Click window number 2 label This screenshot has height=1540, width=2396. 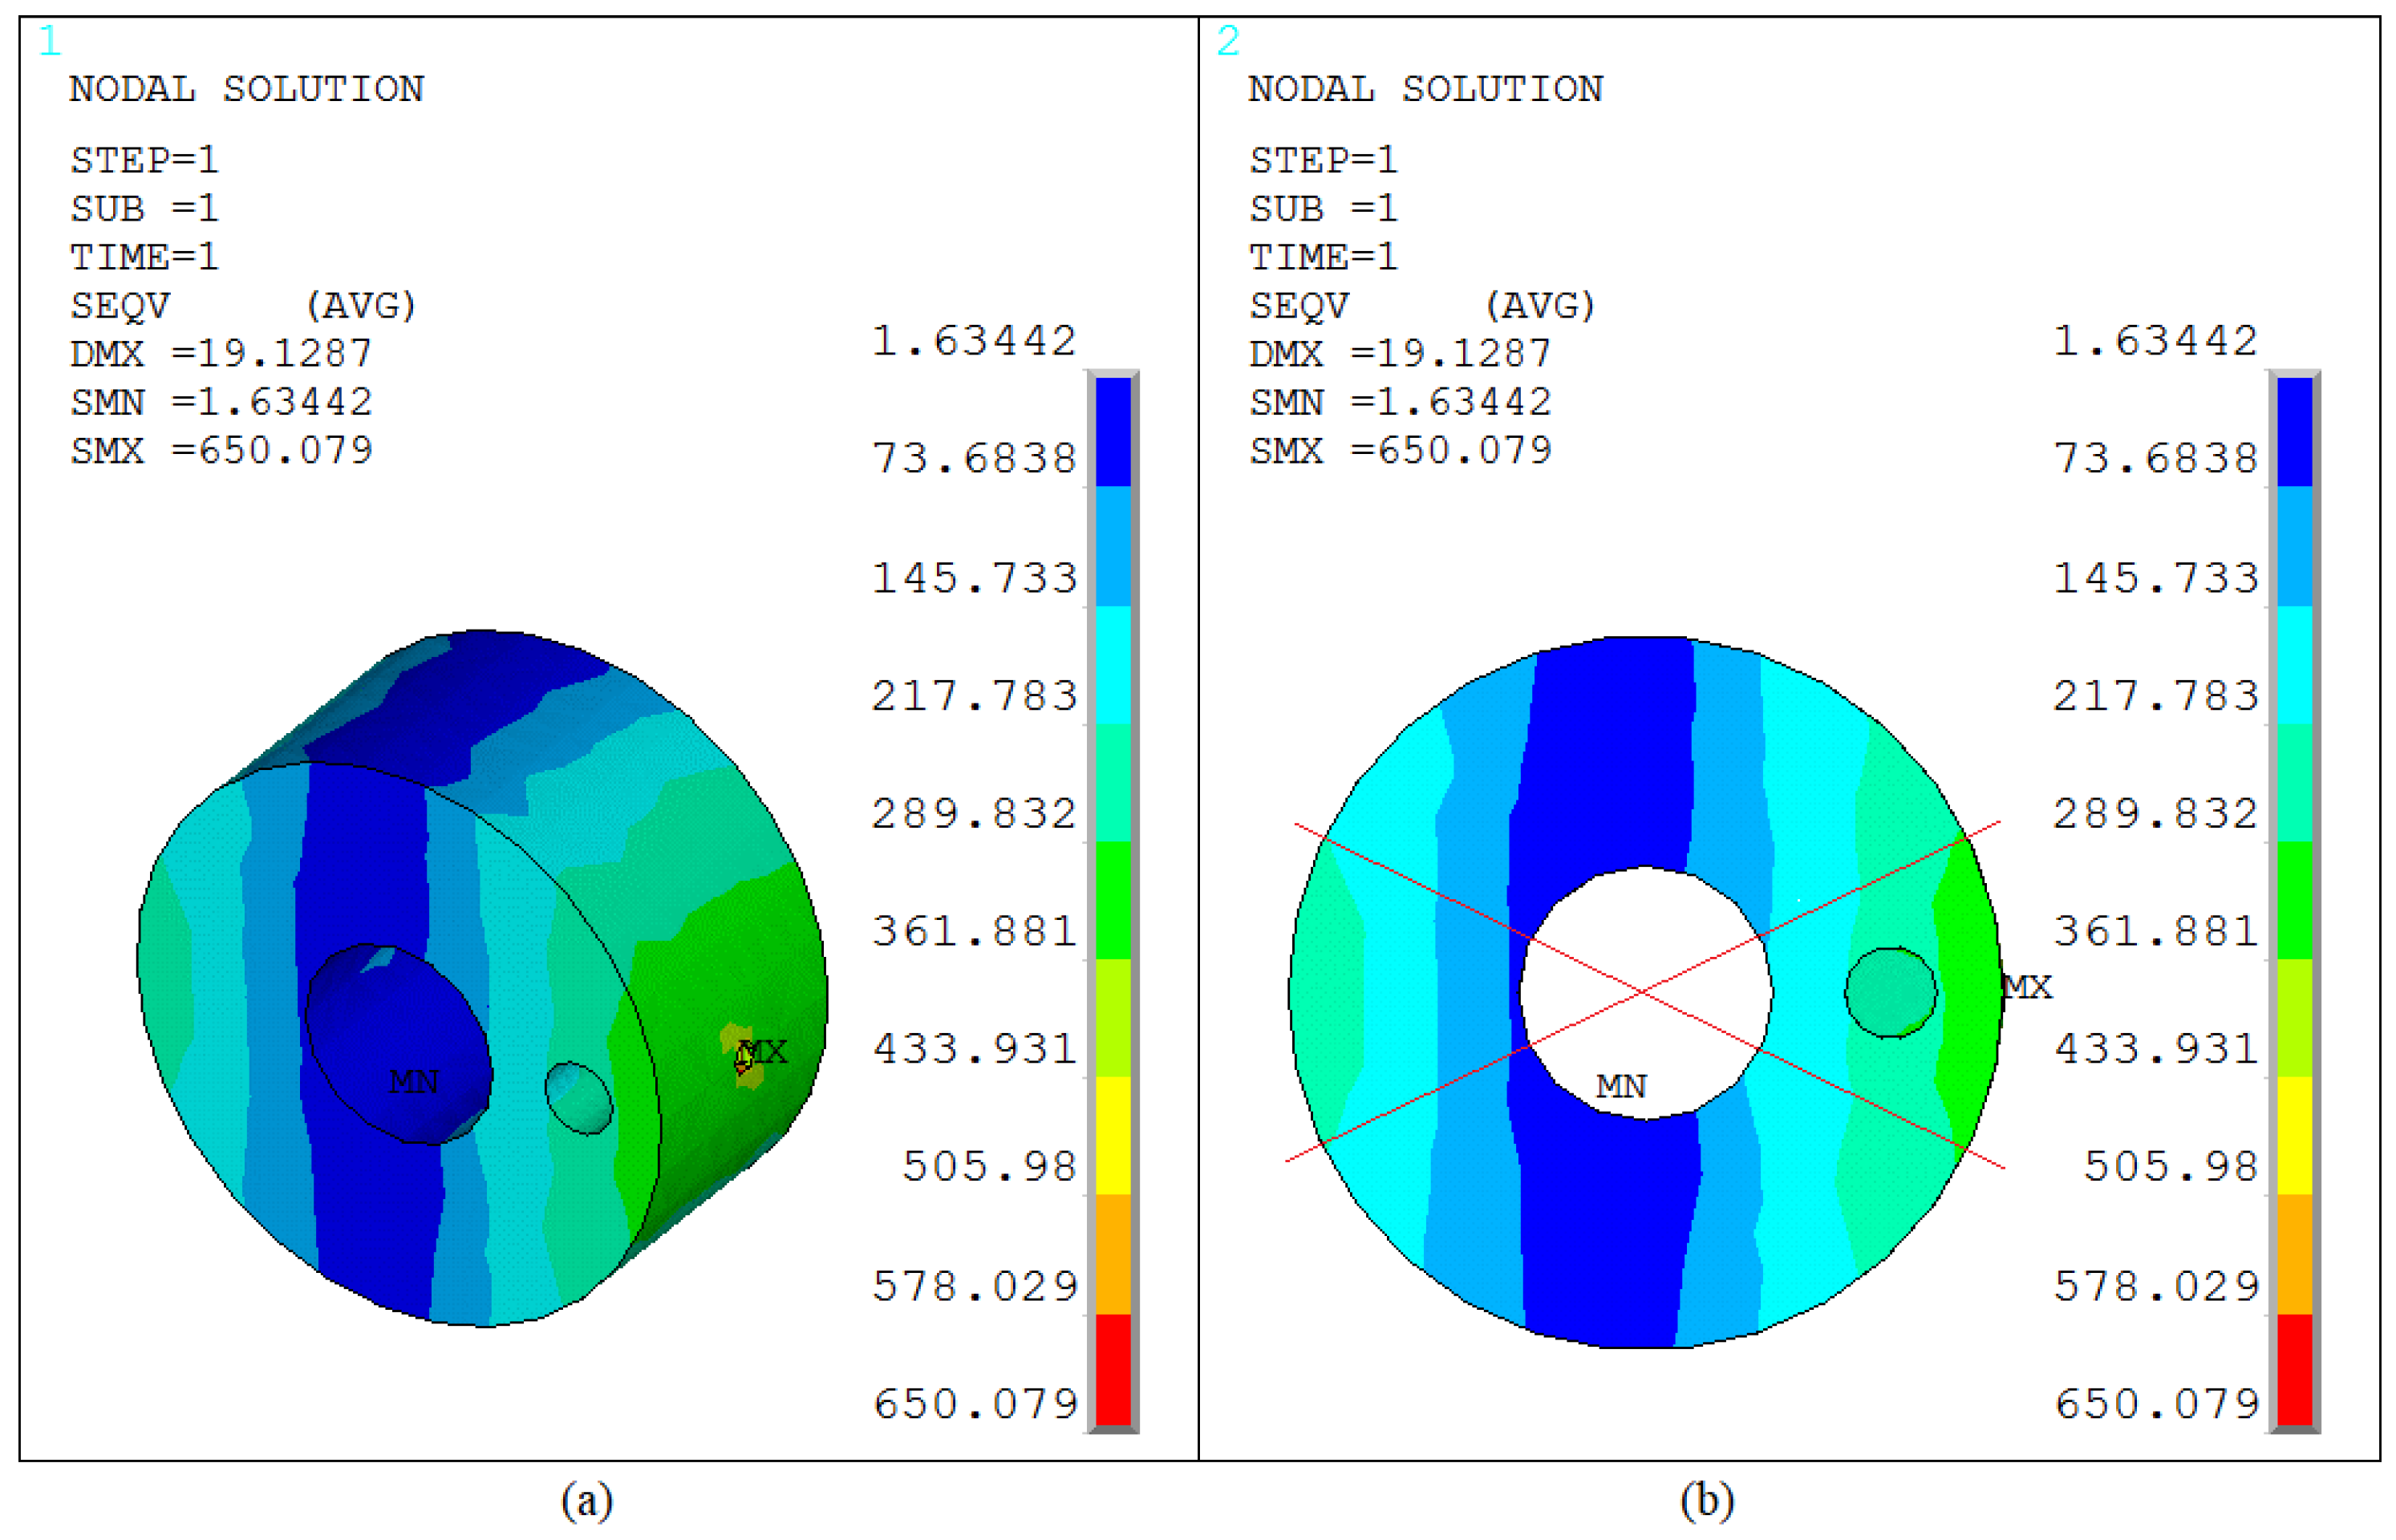click(x=1228, y=42)
